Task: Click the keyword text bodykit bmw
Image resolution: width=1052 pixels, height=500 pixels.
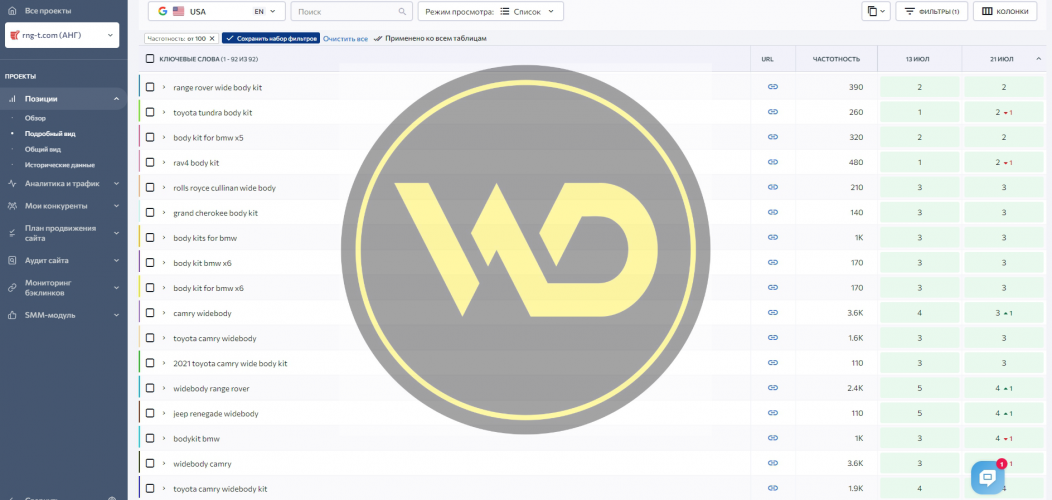Action: pos(197,438)
